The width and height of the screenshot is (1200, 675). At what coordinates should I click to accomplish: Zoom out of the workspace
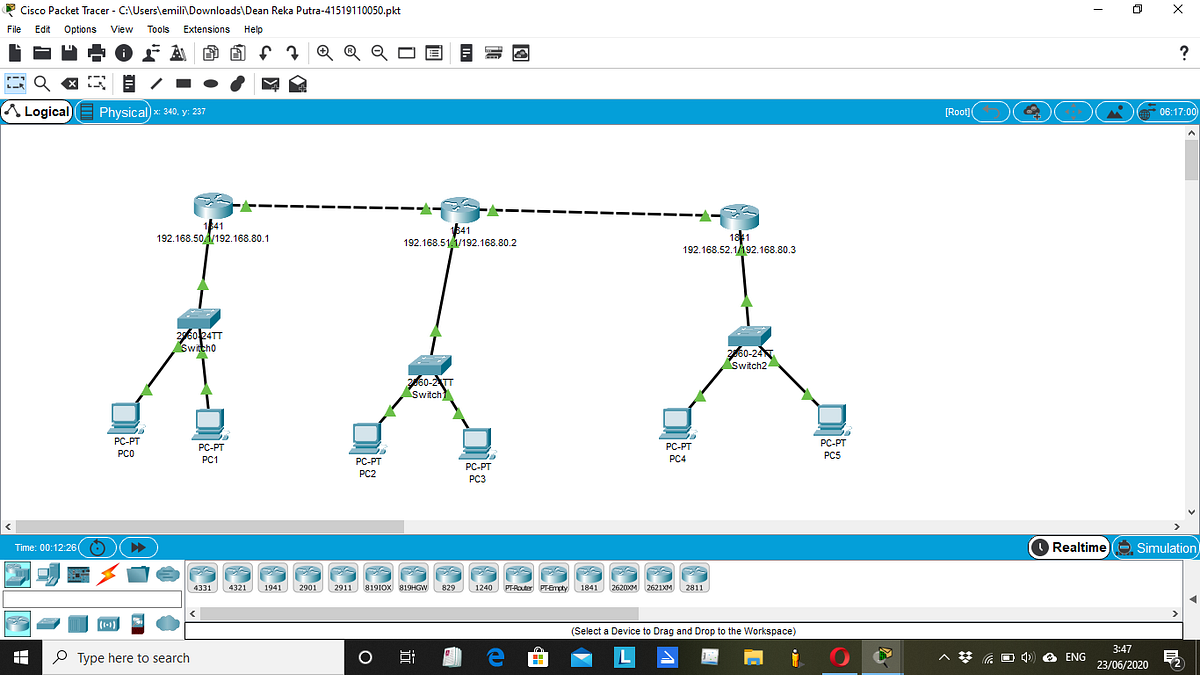tap(379, 53)
